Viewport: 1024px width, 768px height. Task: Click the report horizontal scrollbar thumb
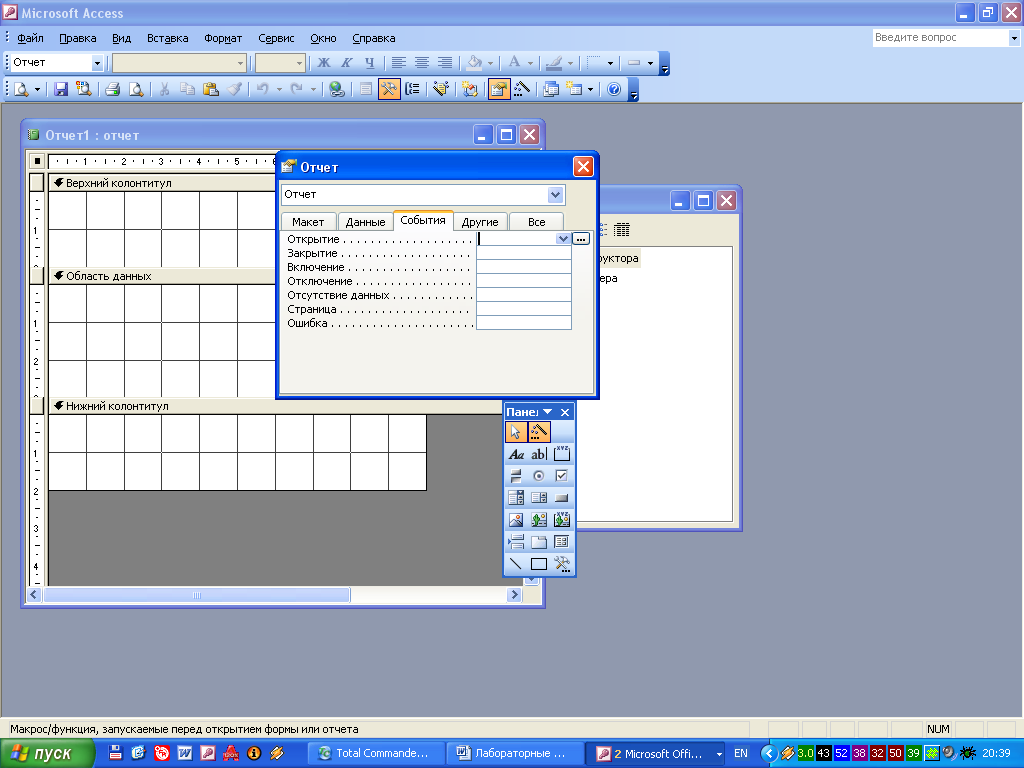[x=197, y=595]
